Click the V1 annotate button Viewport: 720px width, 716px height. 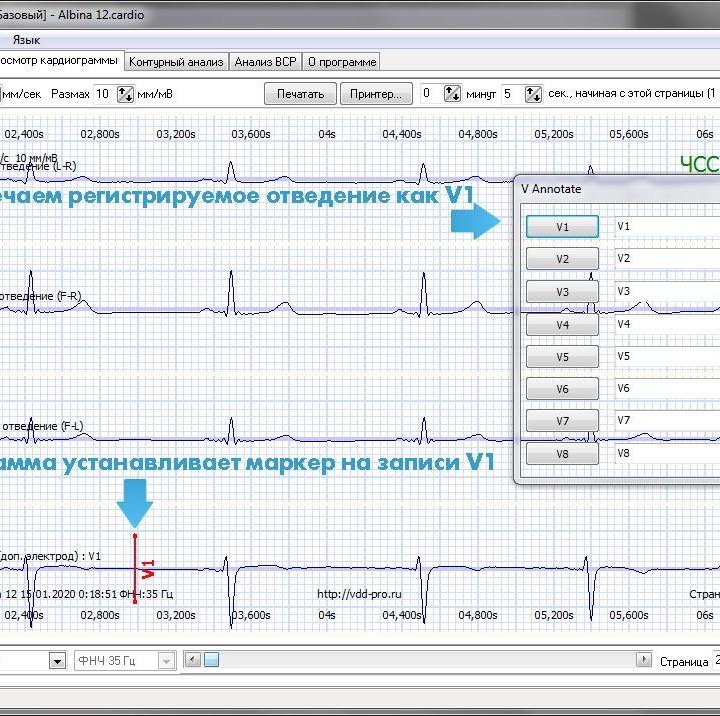[x=562, y=227]
